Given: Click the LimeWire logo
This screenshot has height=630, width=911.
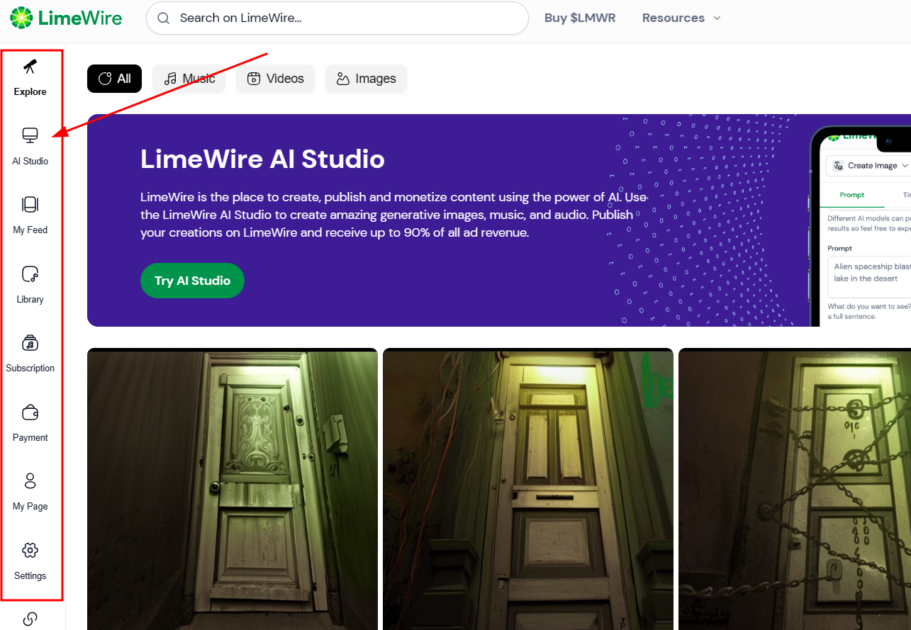Looking at the screenshot, I should coord(65,17).
